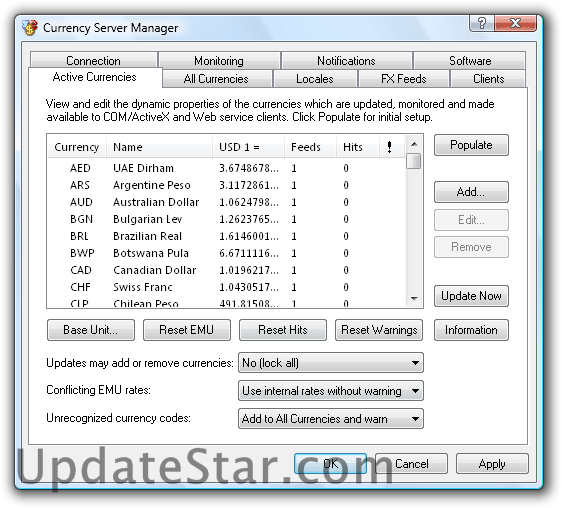Open the Conflicting EMU rates dropdown
Screen dimensions: 562x508
[x=330, y=390]
